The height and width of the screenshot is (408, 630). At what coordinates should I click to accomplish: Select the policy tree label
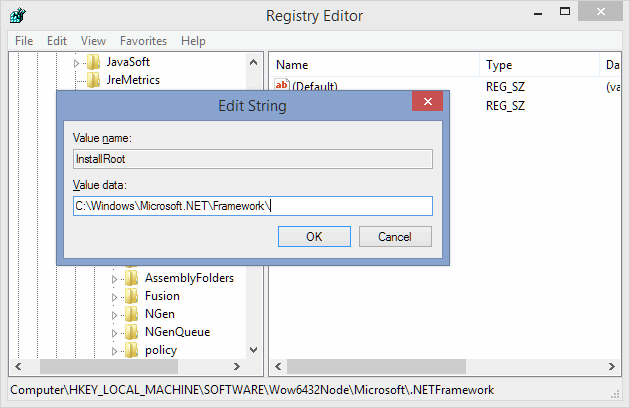pyautogui.click(x=161, y=350)
